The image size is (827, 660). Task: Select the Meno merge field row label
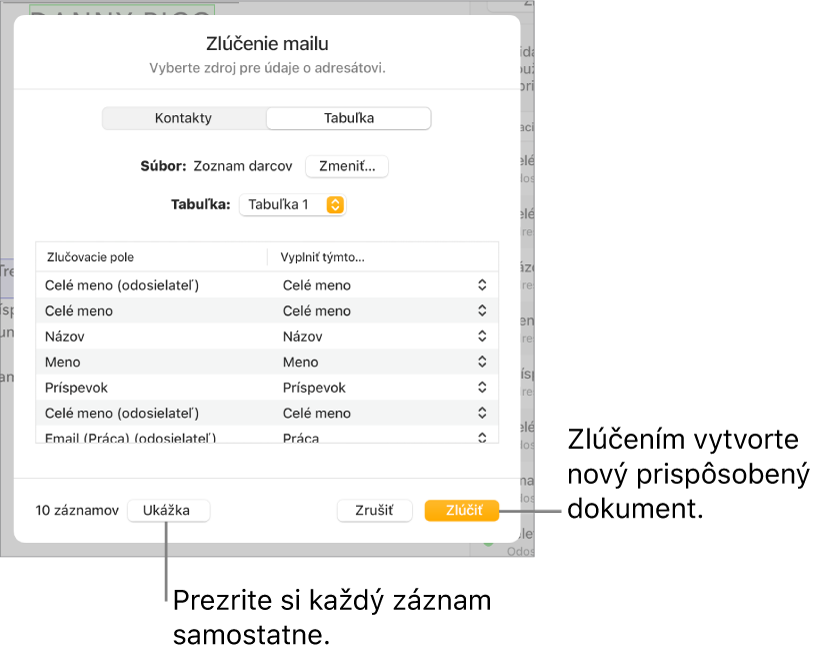63,362
